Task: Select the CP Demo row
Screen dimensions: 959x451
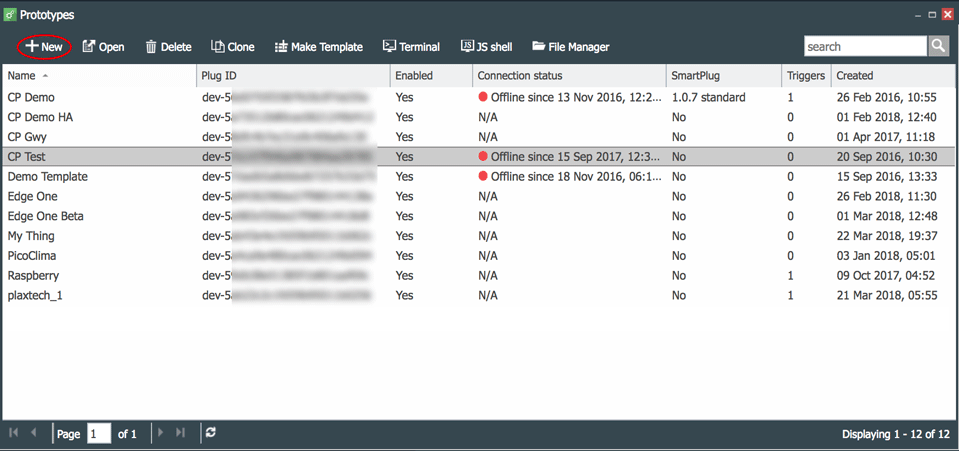Action: coord(479,97)
